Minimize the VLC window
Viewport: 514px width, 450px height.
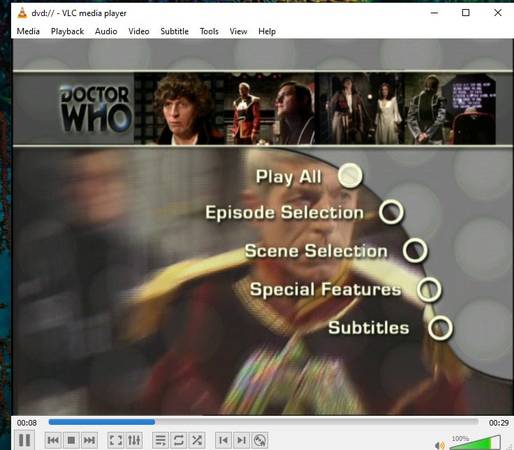pos(434,13)
